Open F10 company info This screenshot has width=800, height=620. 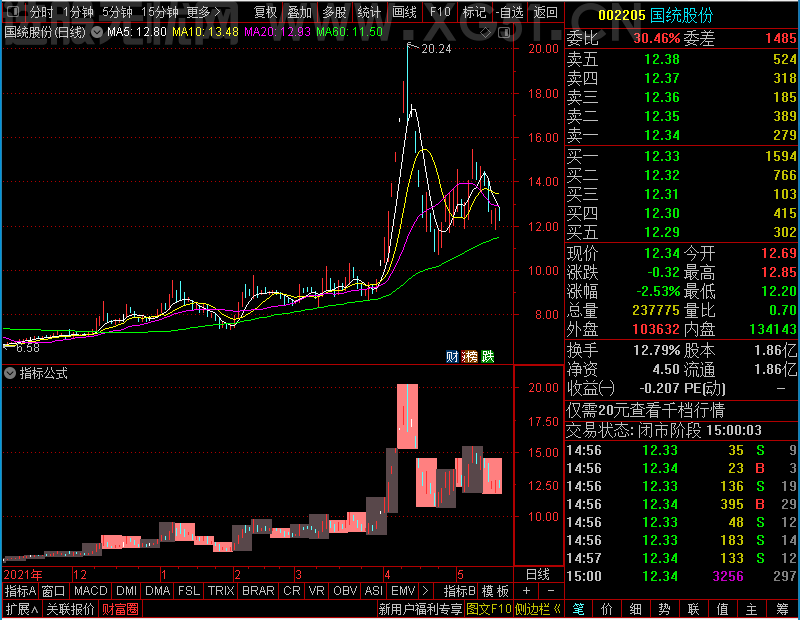point(440,12)
